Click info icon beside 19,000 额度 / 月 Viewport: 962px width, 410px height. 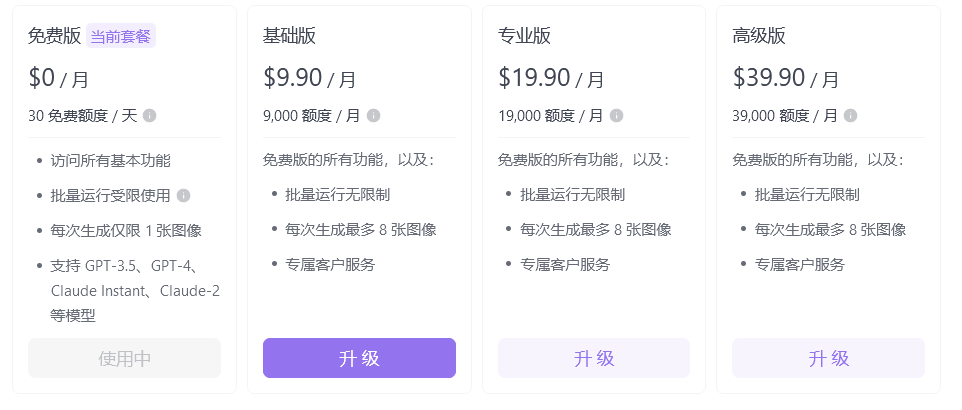pyautogui.click(x=616, y=115)
